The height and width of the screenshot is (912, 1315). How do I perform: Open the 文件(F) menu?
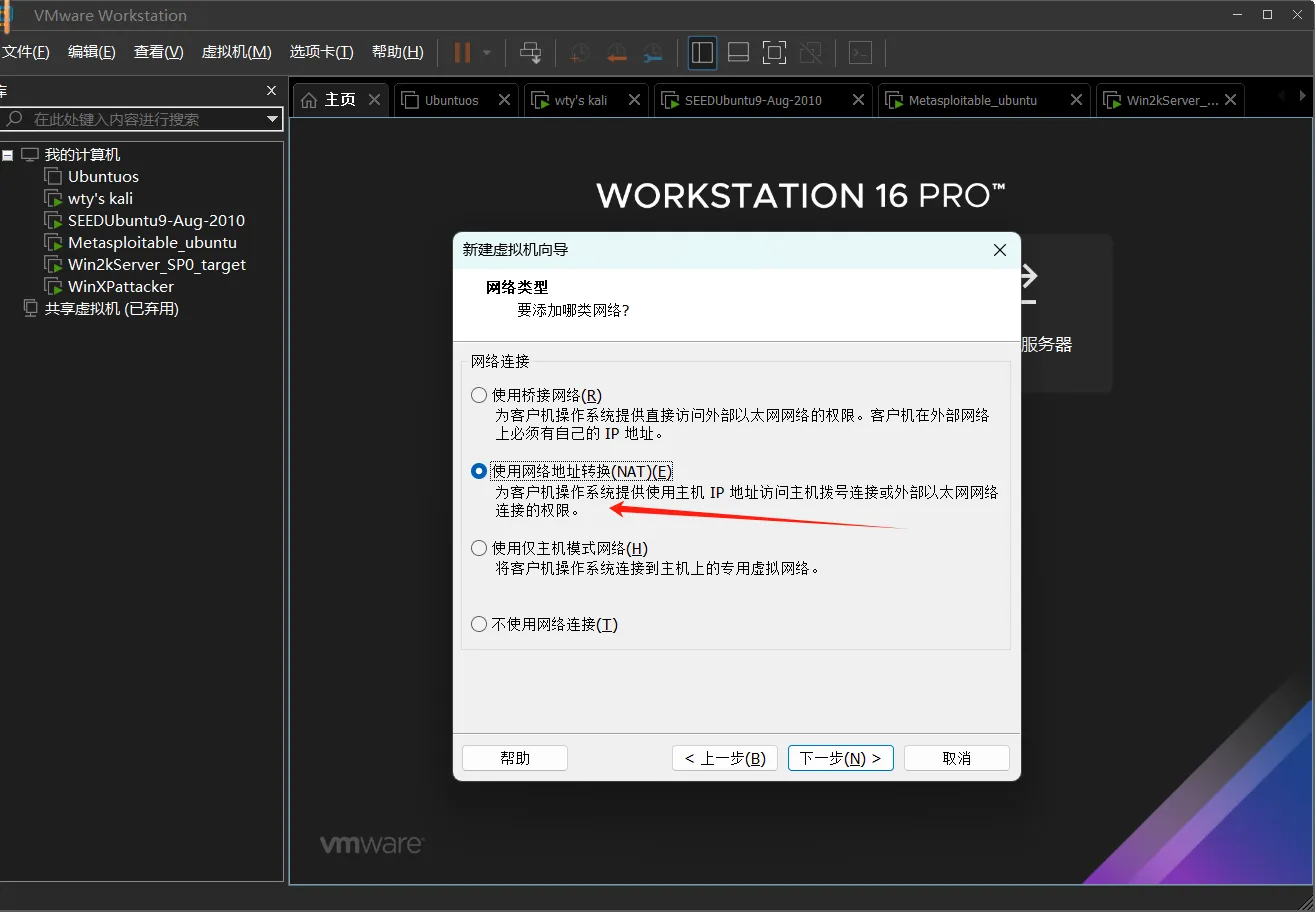point(25,52)
